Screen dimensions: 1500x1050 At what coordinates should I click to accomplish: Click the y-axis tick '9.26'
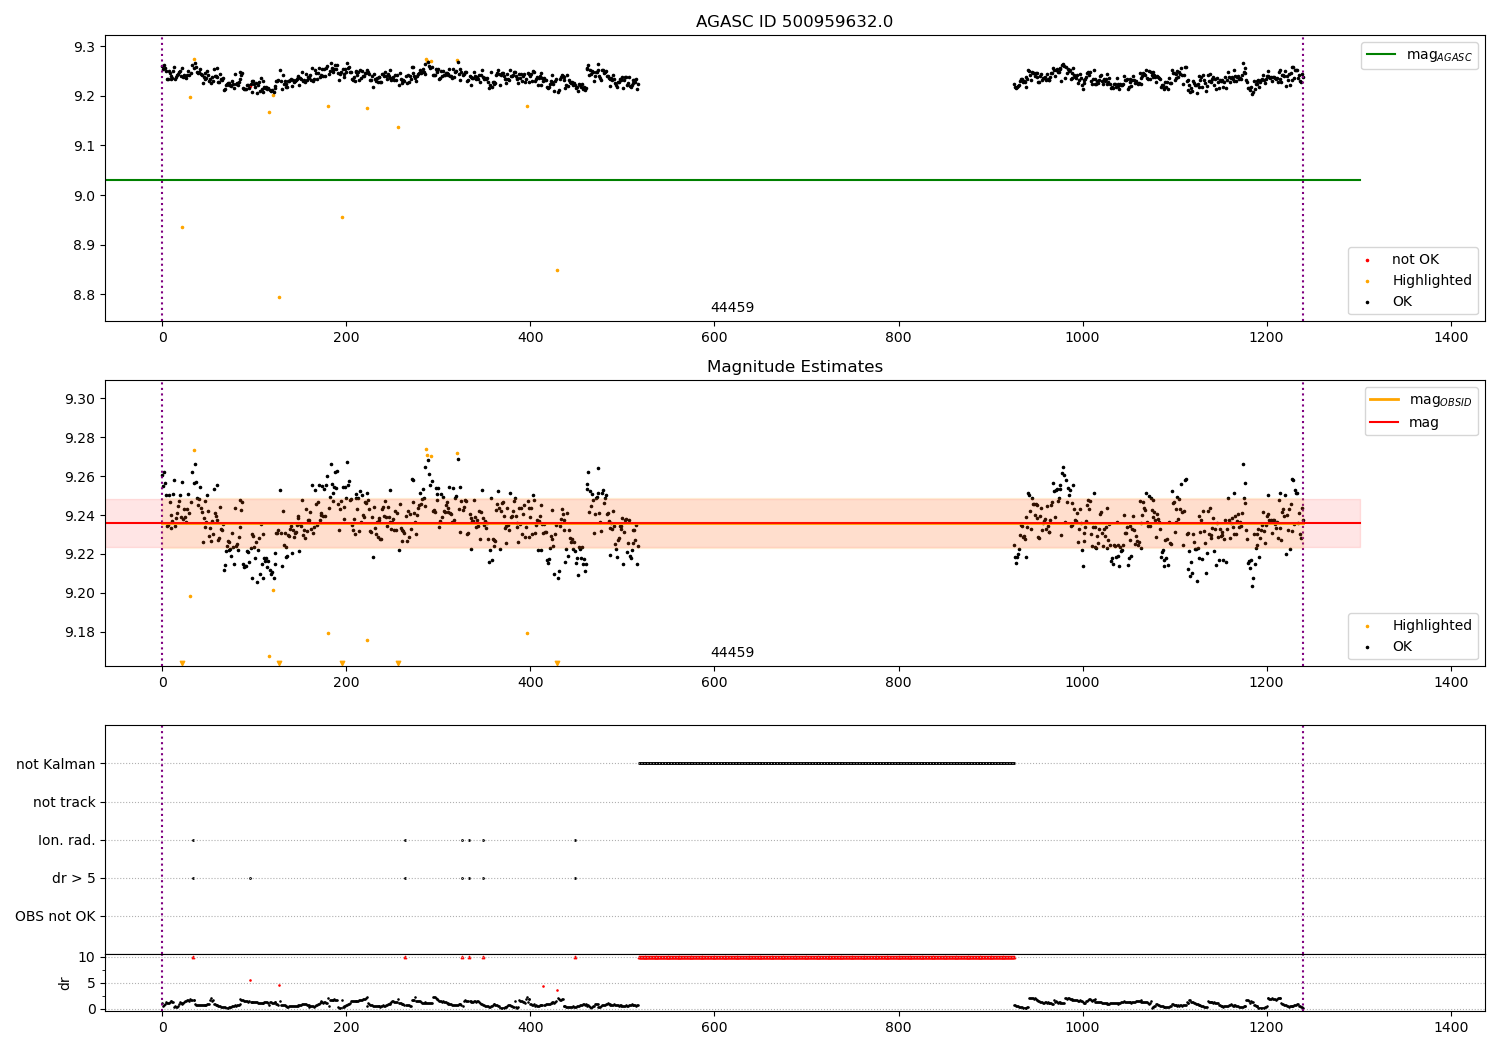point(80,478)
